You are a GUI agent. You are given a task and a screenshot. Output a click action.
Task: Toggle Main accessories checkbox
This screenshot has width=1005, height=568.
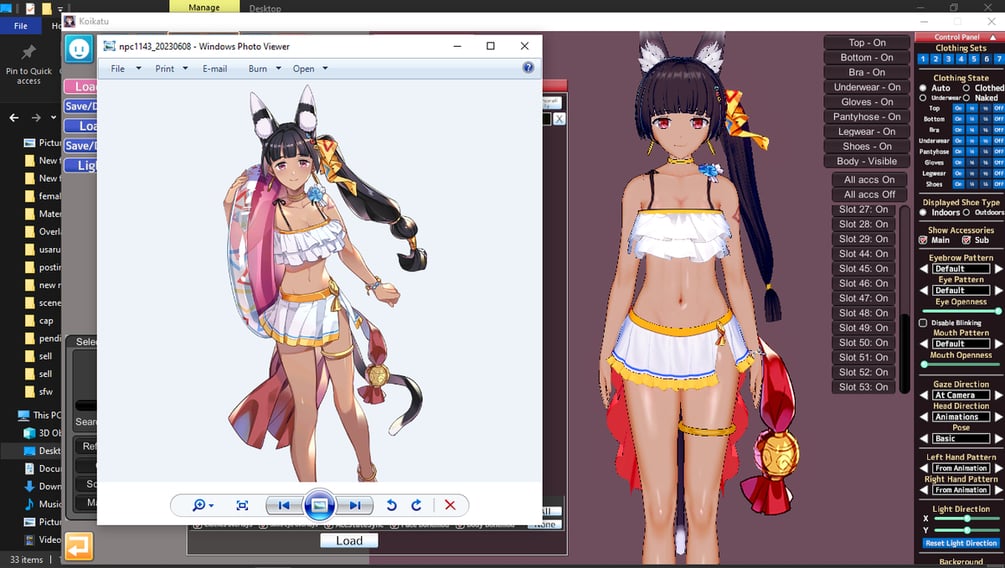[x=923, y=240]
